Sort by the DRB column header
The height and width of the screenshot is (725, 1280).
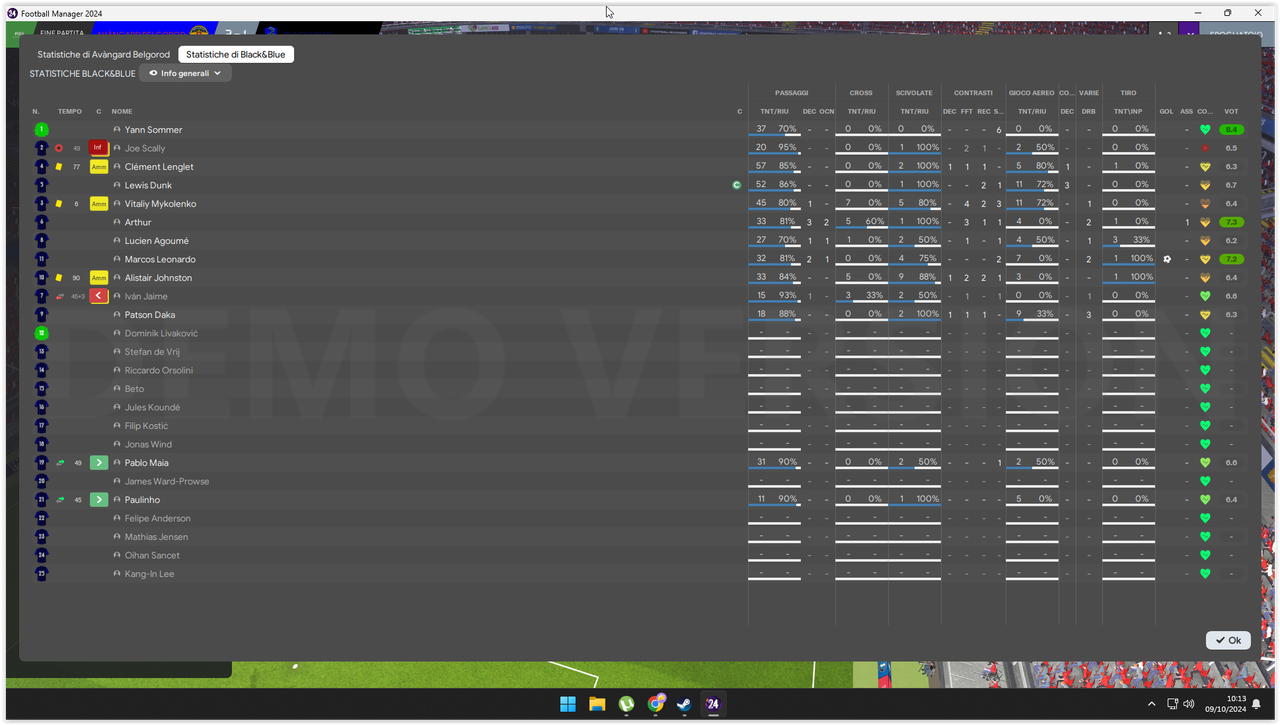click(x=1089, y=111)
